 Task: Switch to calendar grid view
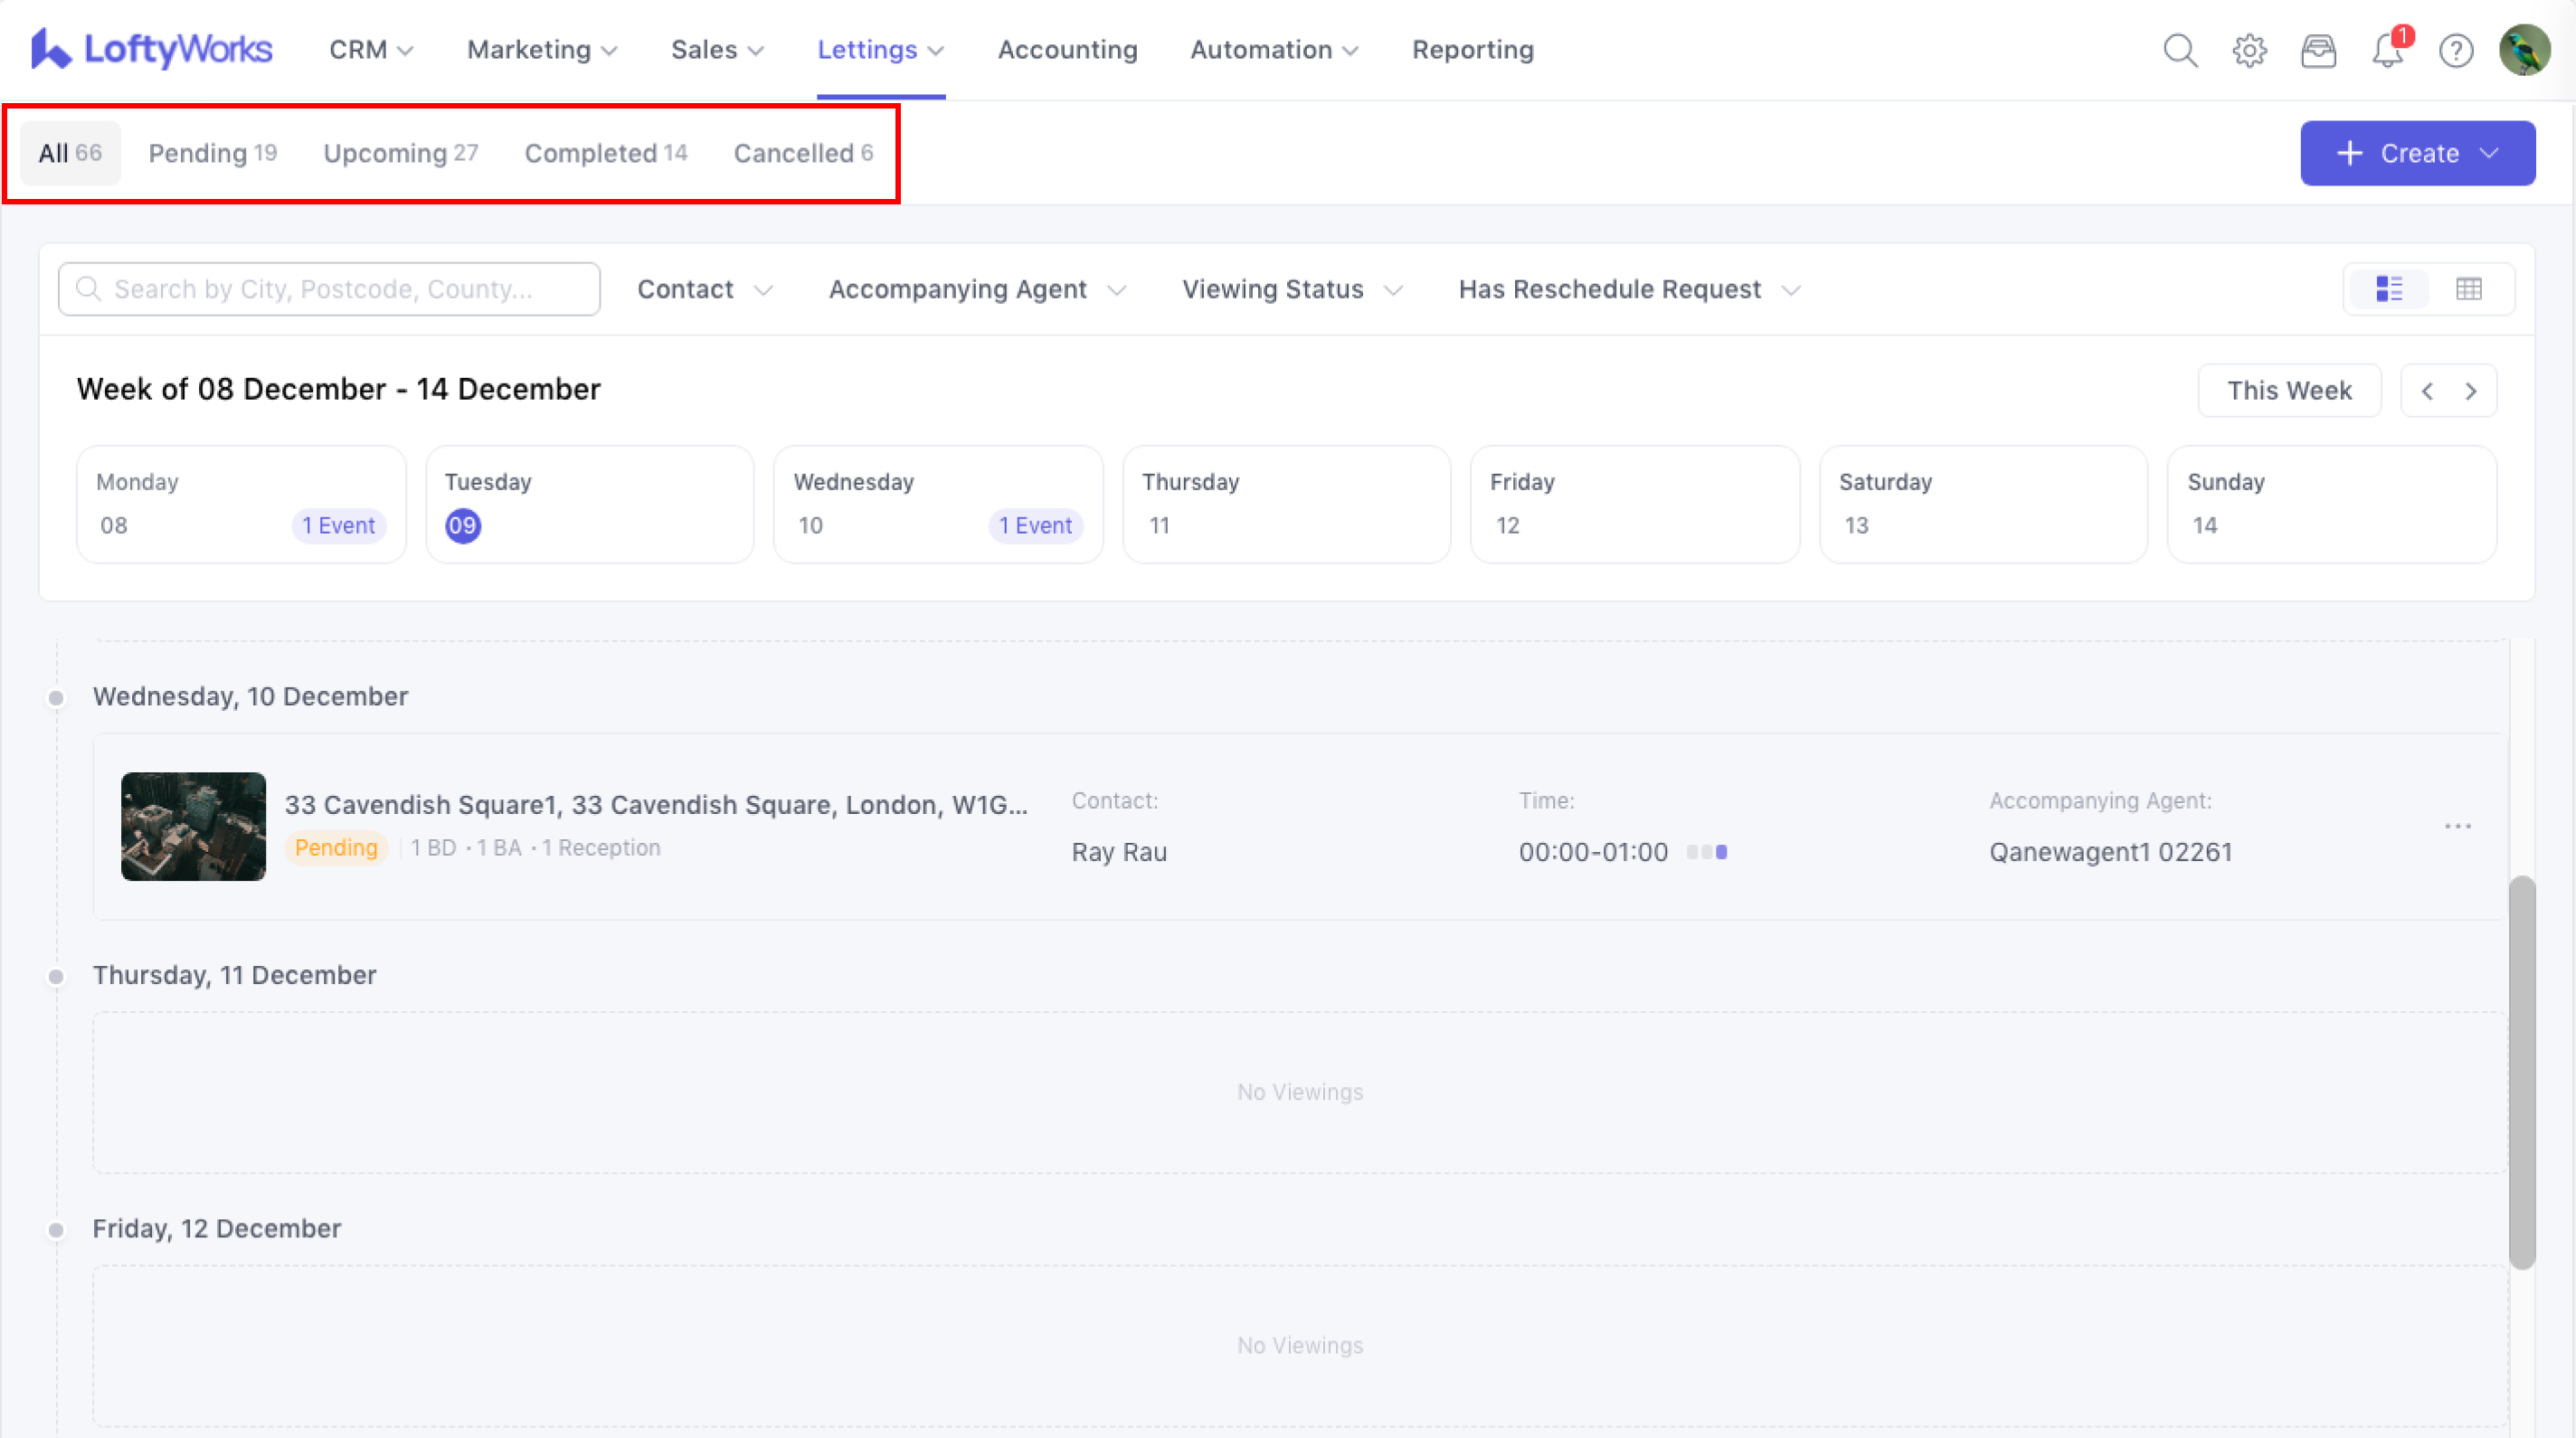pos(2469,289)
